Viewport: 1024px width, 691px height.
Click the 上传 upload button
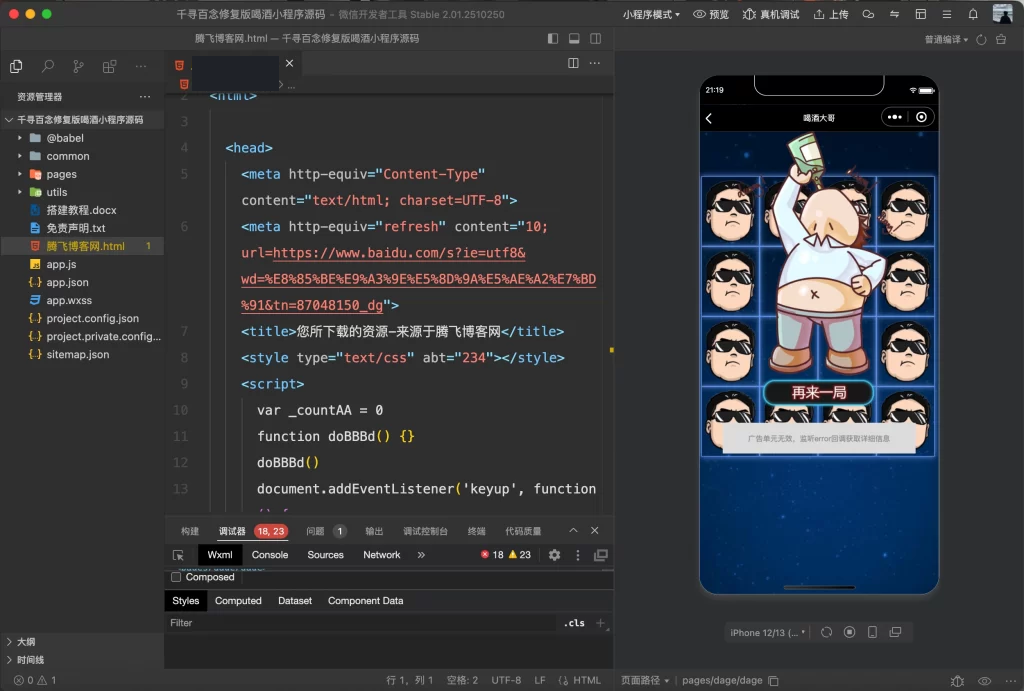(x=828, y=14)
